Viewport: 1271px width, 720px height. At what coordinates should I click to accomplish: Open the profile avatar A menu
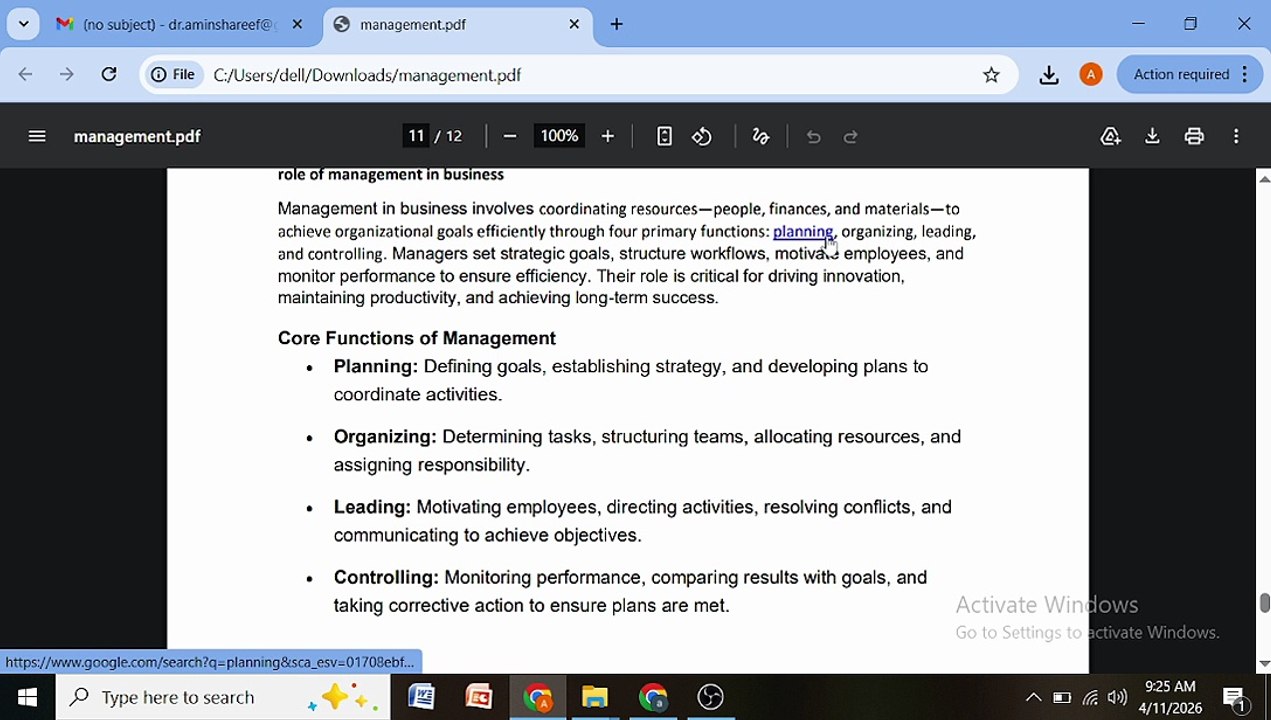point(1091,74)
